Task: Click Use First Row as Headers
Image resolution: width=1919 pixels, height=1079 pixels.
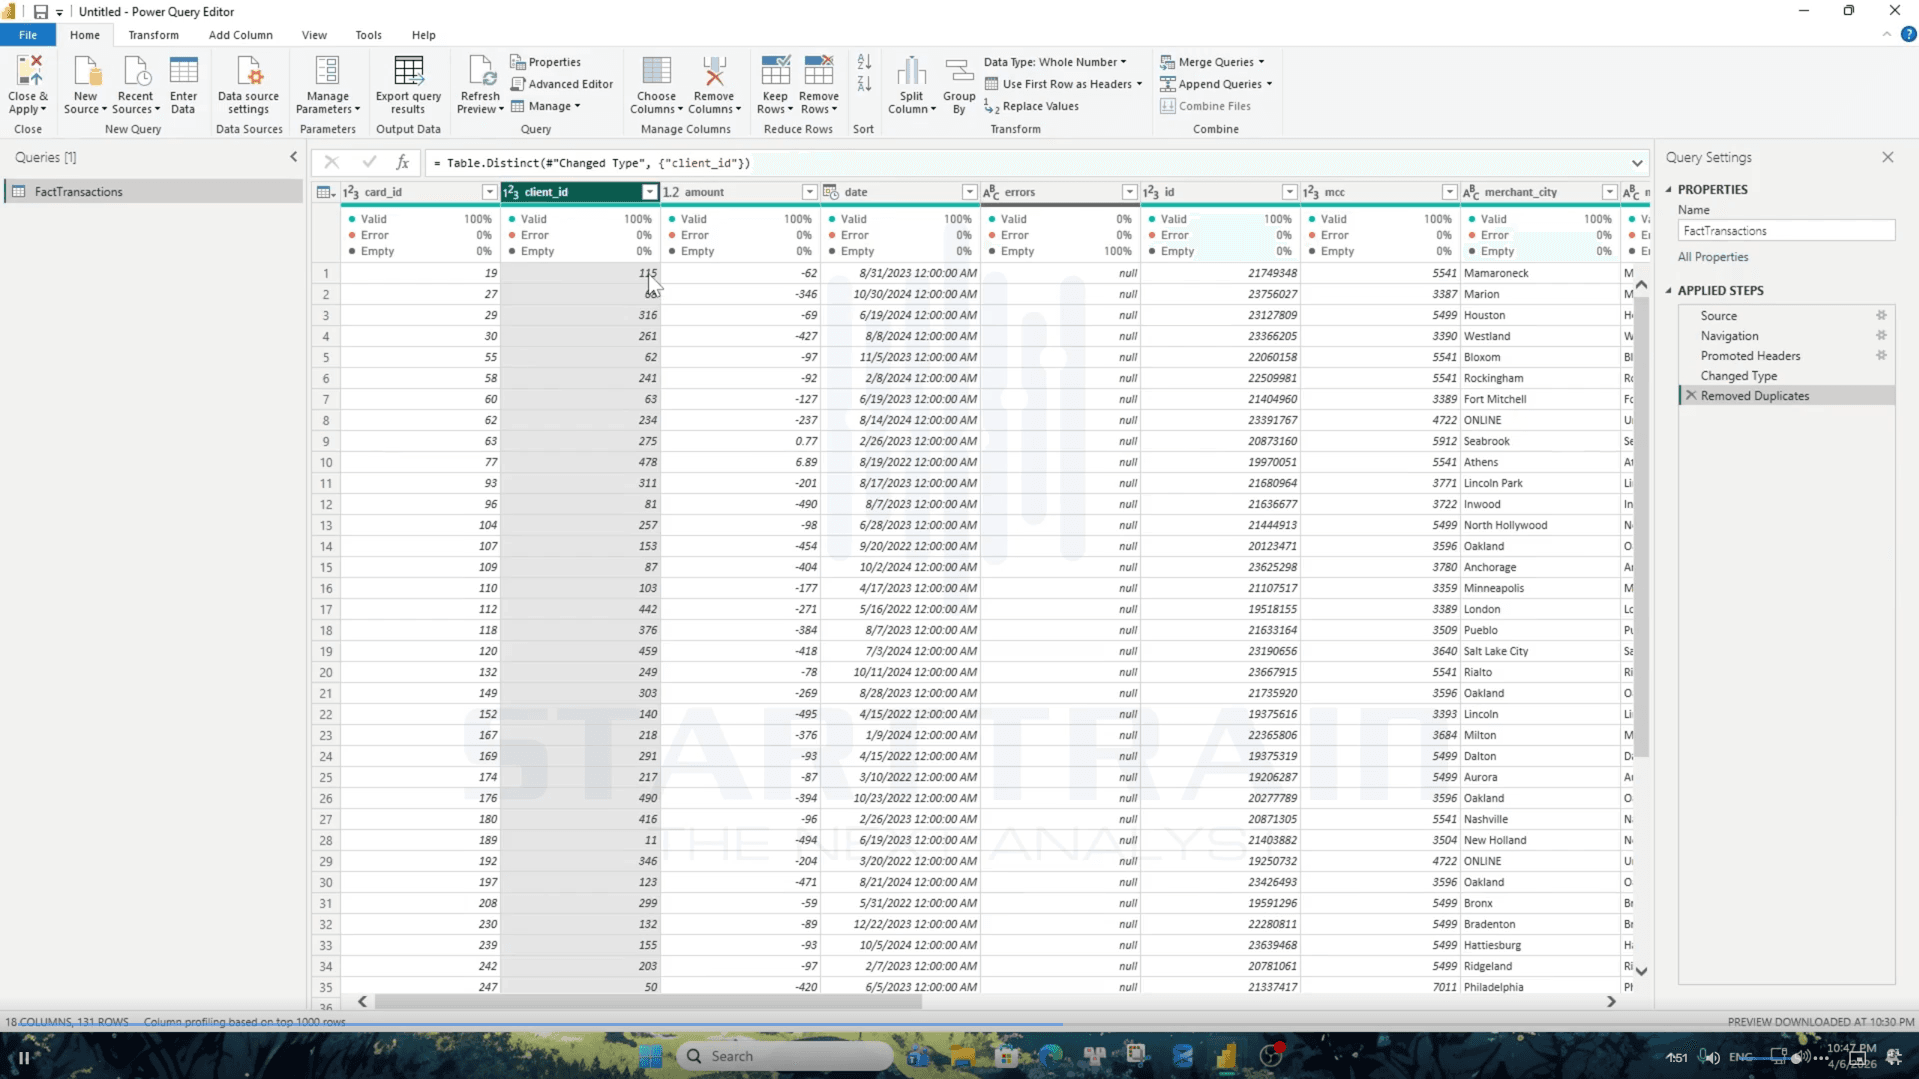Action: coord(1063,84)
